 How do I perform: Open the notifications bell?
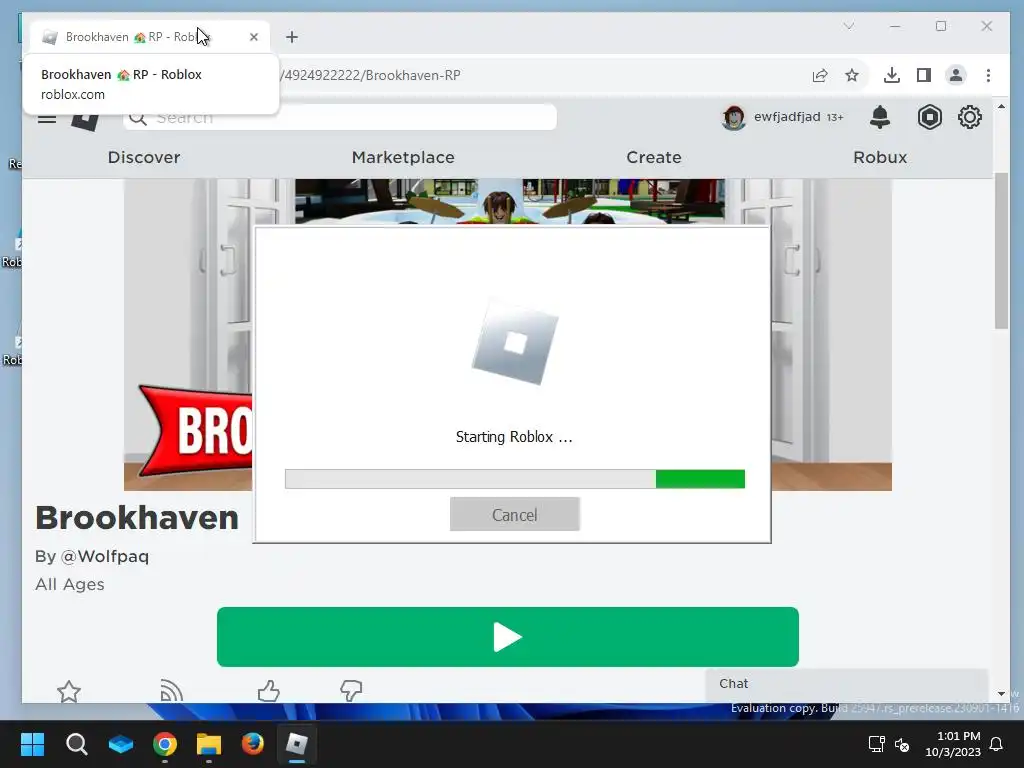pos(880,117)
